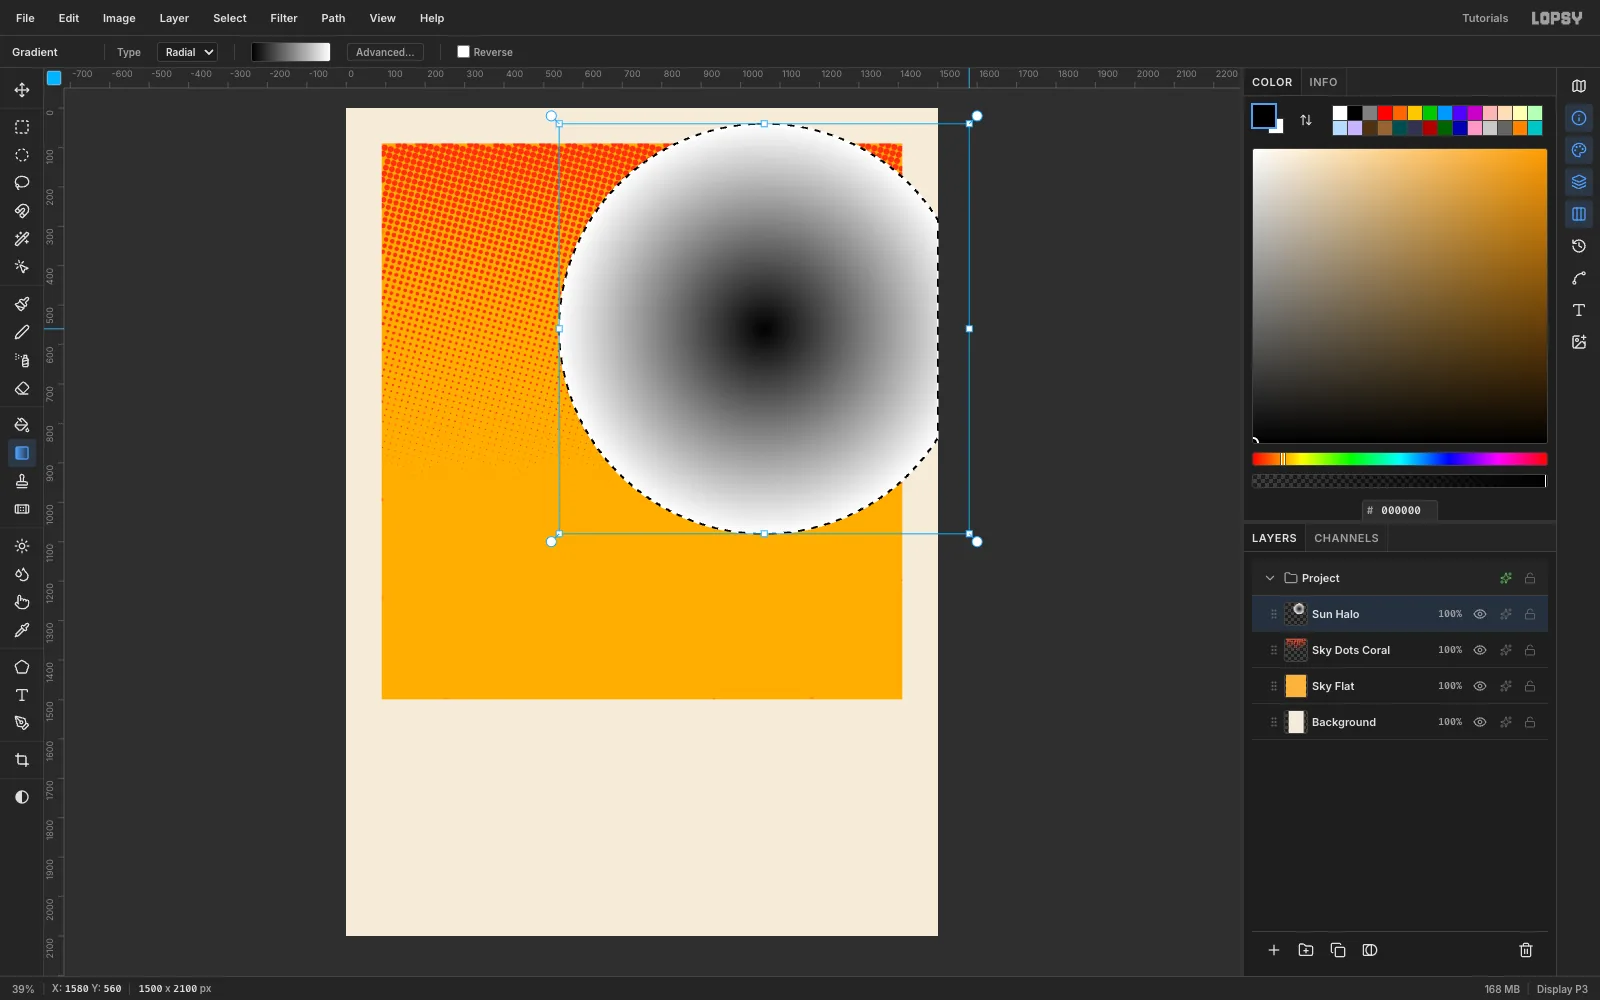This screenshot has width=1600, height=1000.
Task: Hide the Background layer
Action: point(1480,722)
